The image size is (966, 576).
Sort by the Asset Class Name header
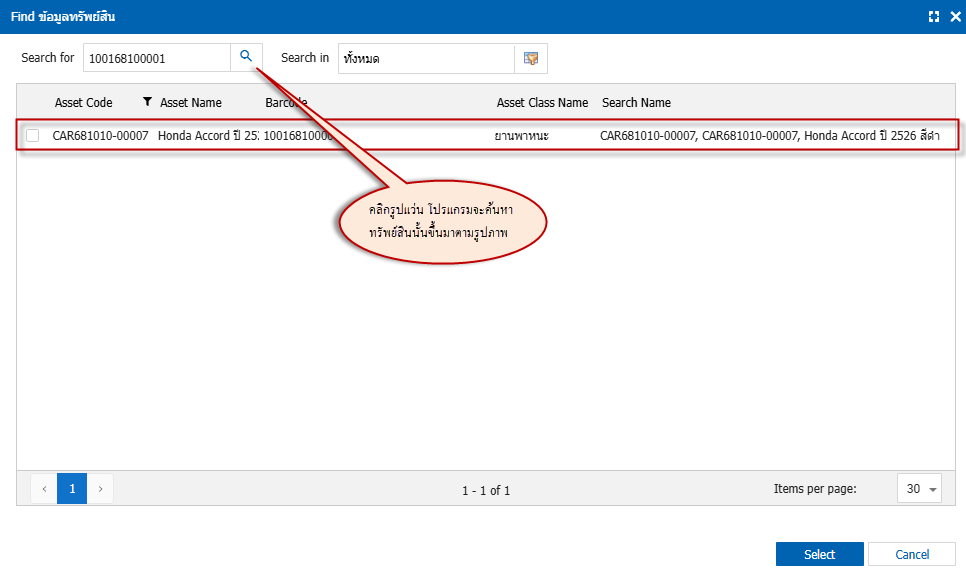[x=542, y=103]
